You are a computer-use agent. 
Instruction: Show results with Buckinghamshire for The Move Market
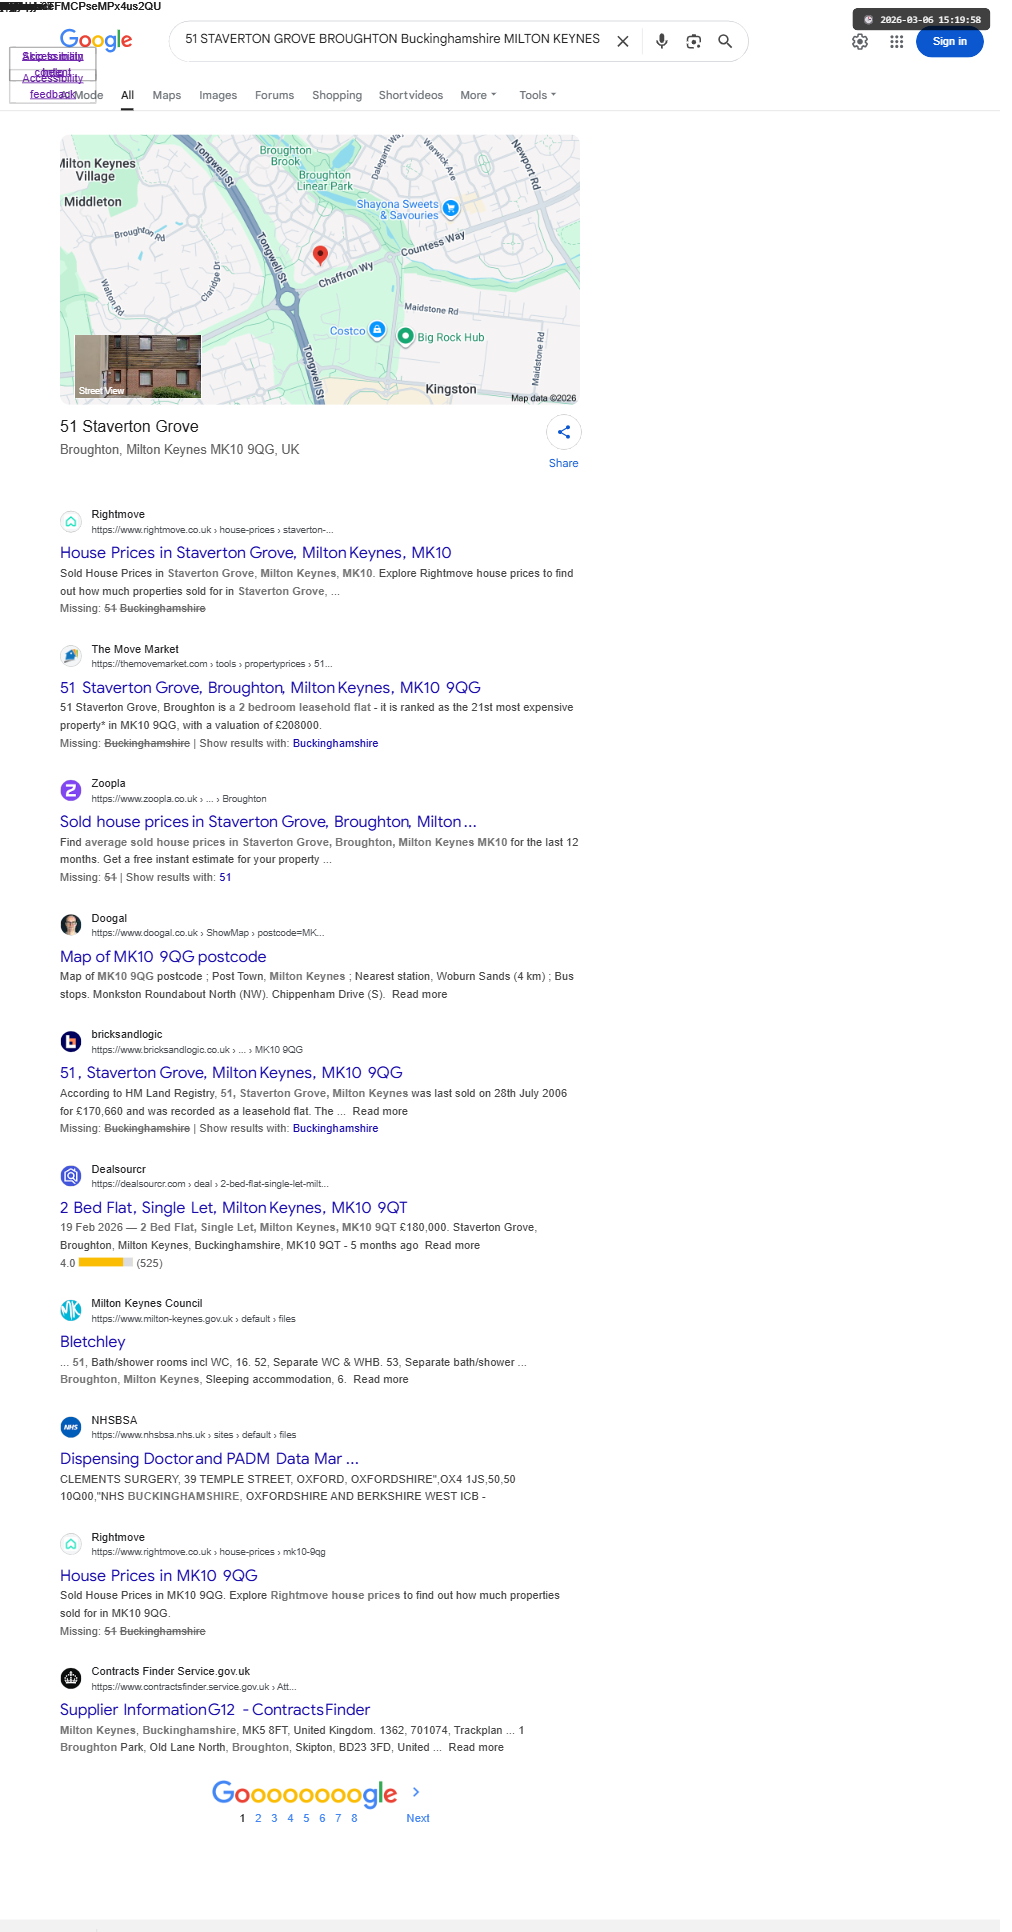point(336,743)
